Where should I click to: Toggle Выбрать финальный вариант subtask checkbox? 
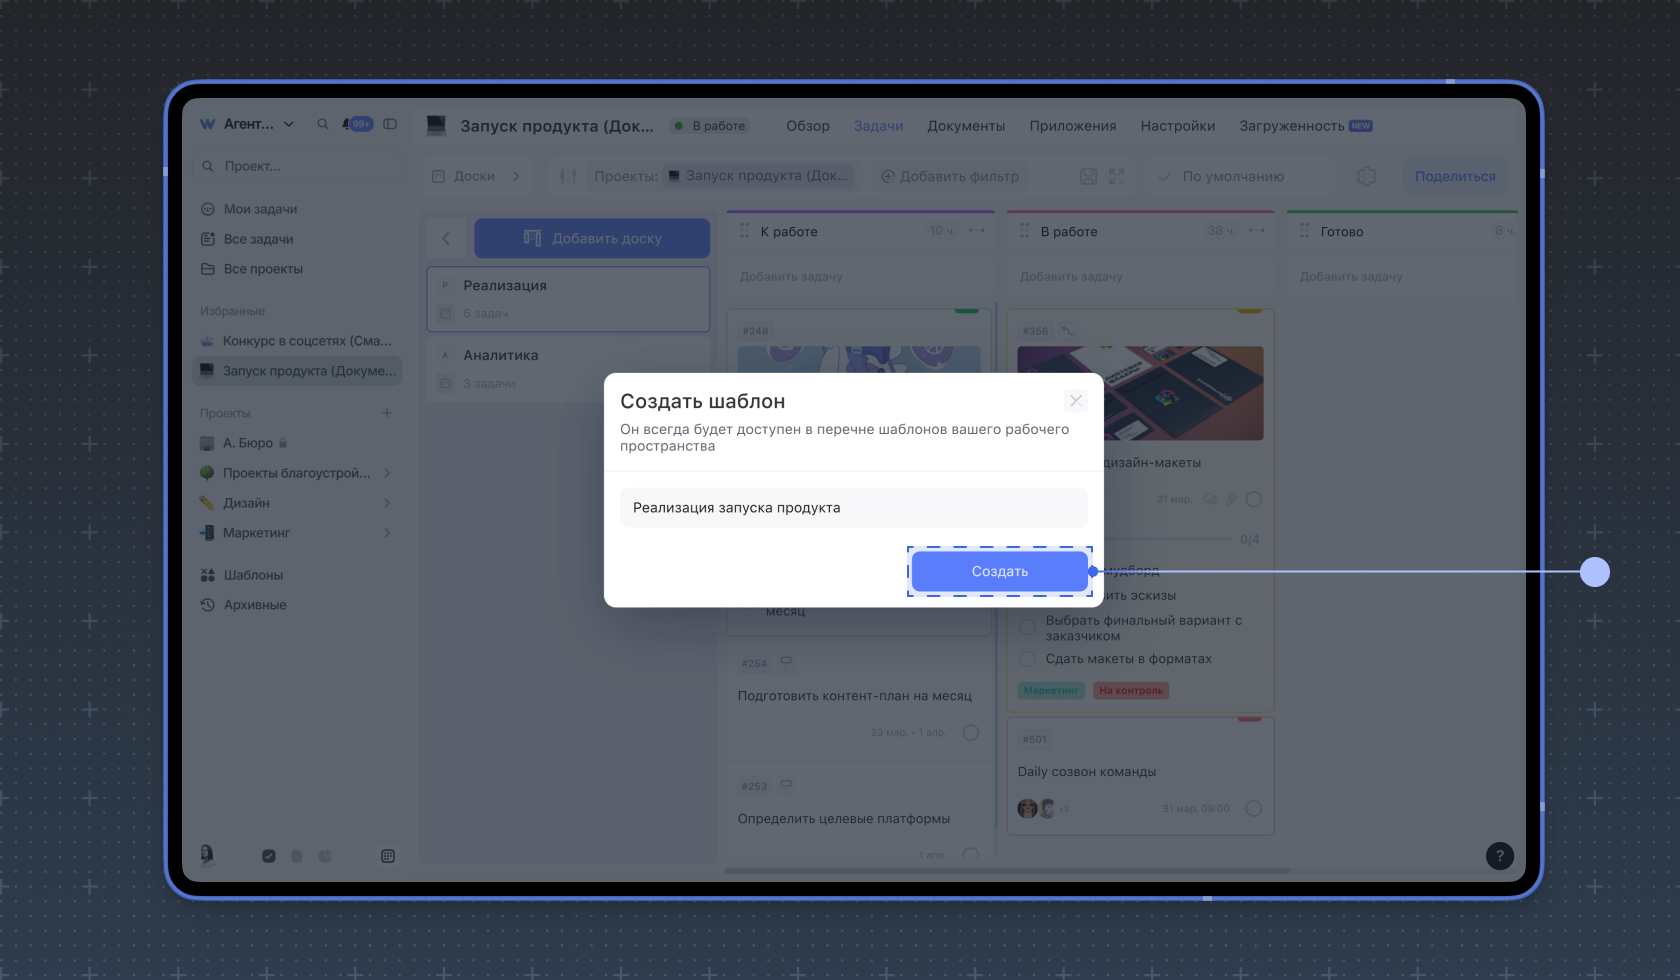pos(1027,627)
